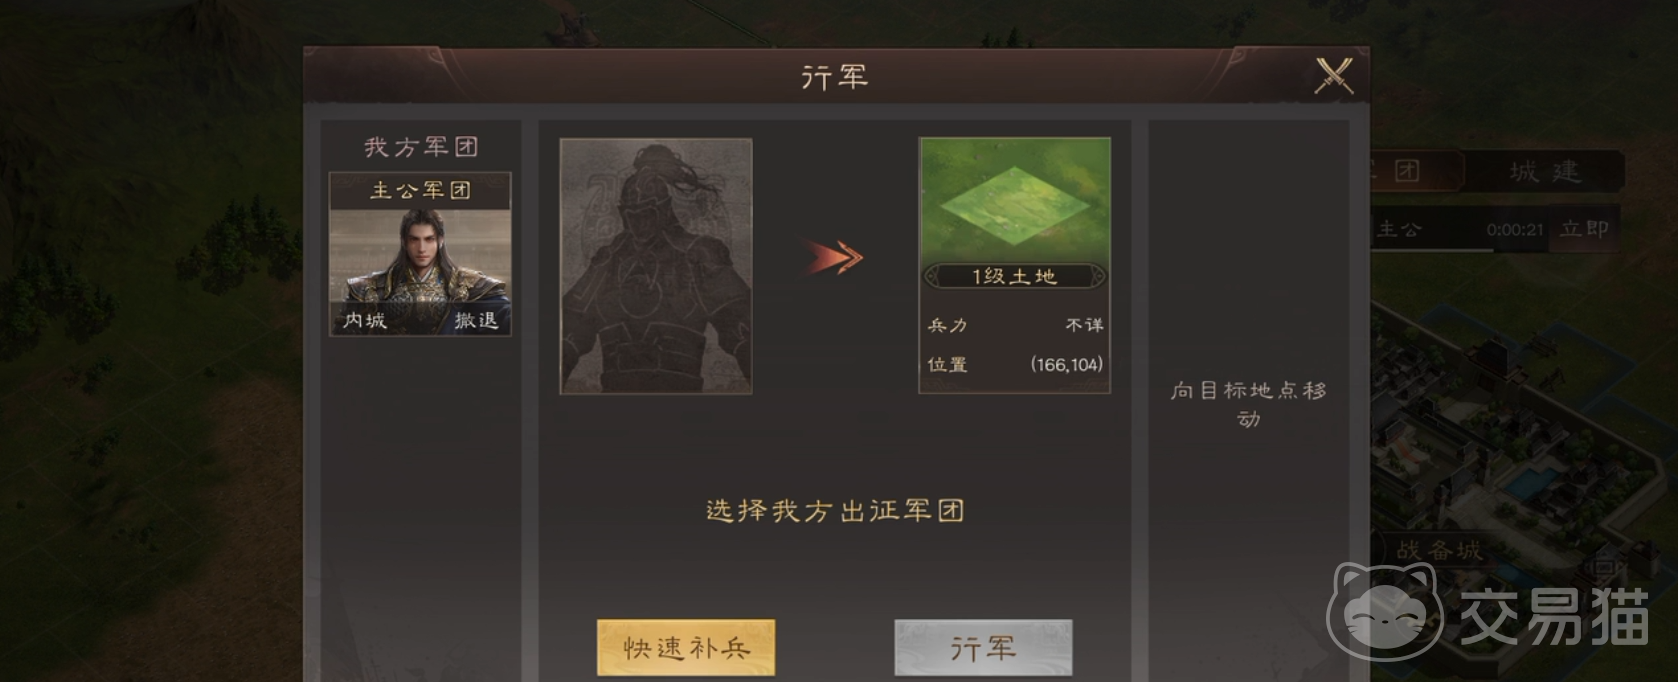The height and width of the screenshot is (682, 1678).
Task: Select the empty general silhouette slot
Action: tap(656, 266)
